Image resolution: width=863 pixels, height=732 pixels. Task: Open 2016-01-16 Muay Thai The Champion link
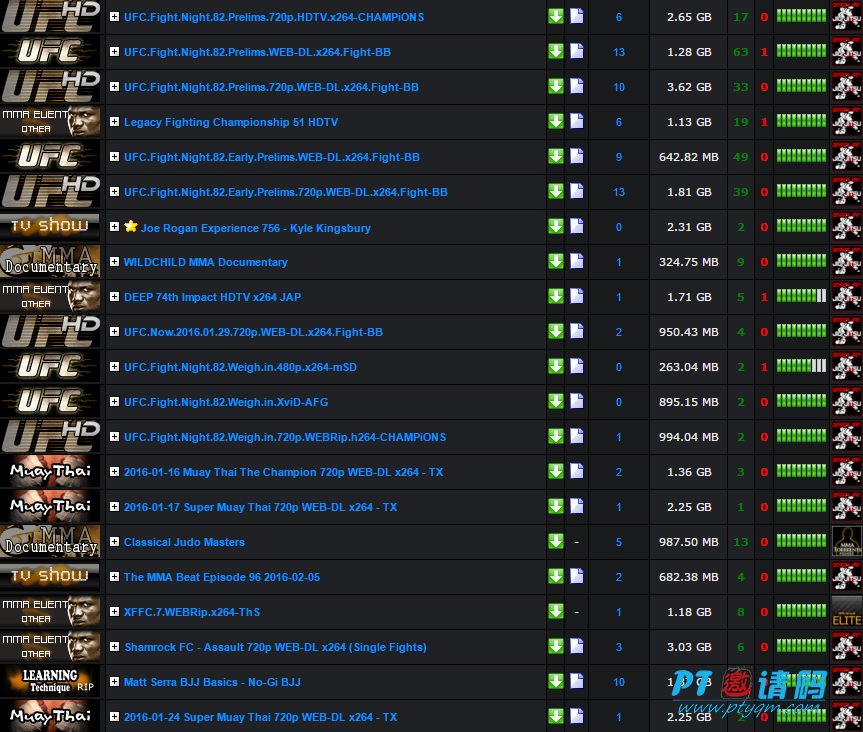click(x=283, y=472)
